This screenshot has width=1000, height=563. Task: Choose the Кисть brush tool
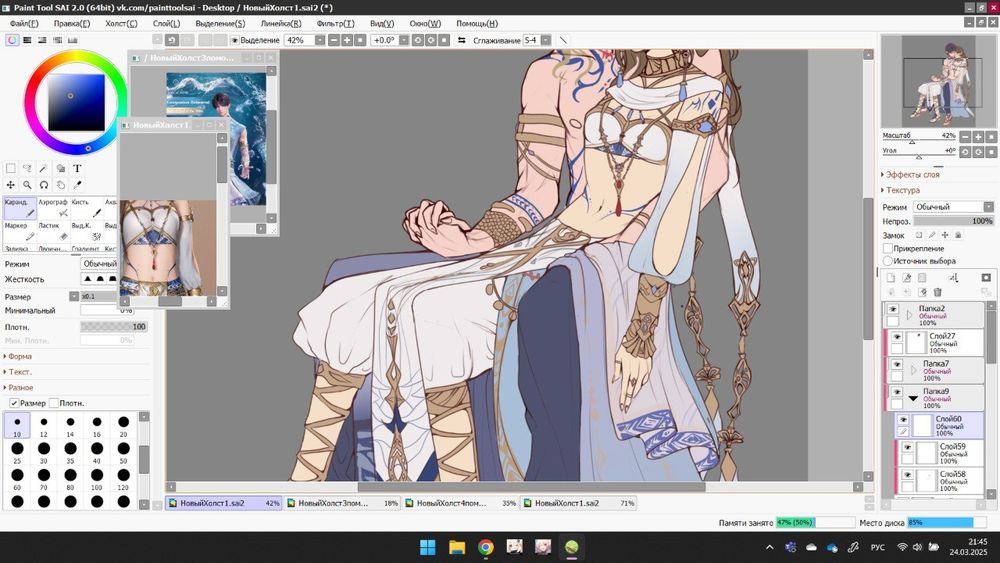click(86, 208)
